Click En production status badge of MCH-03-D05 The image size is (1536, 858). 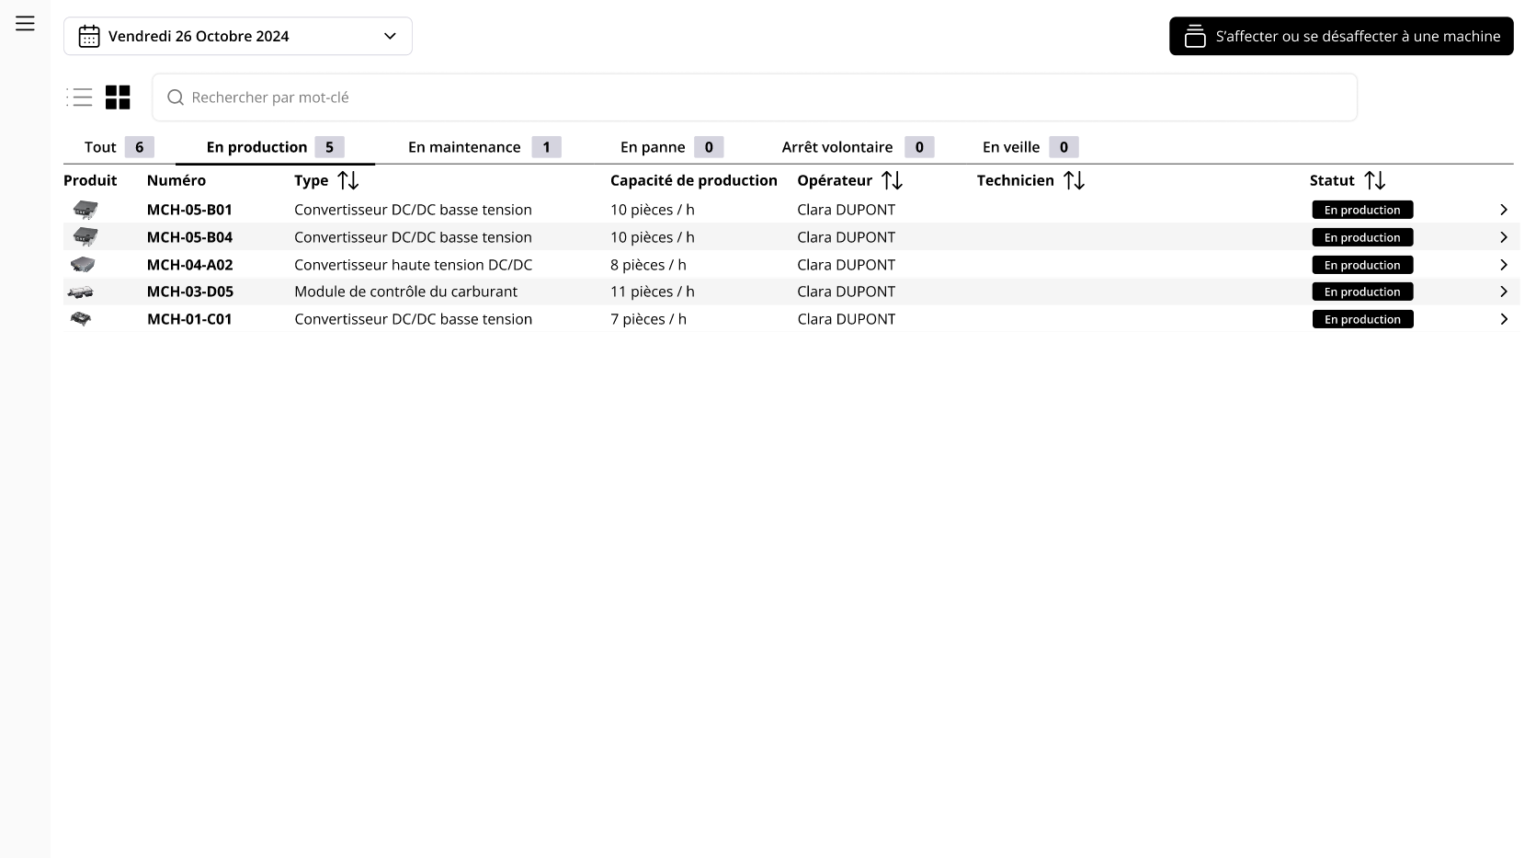[x=1362, y=292]
